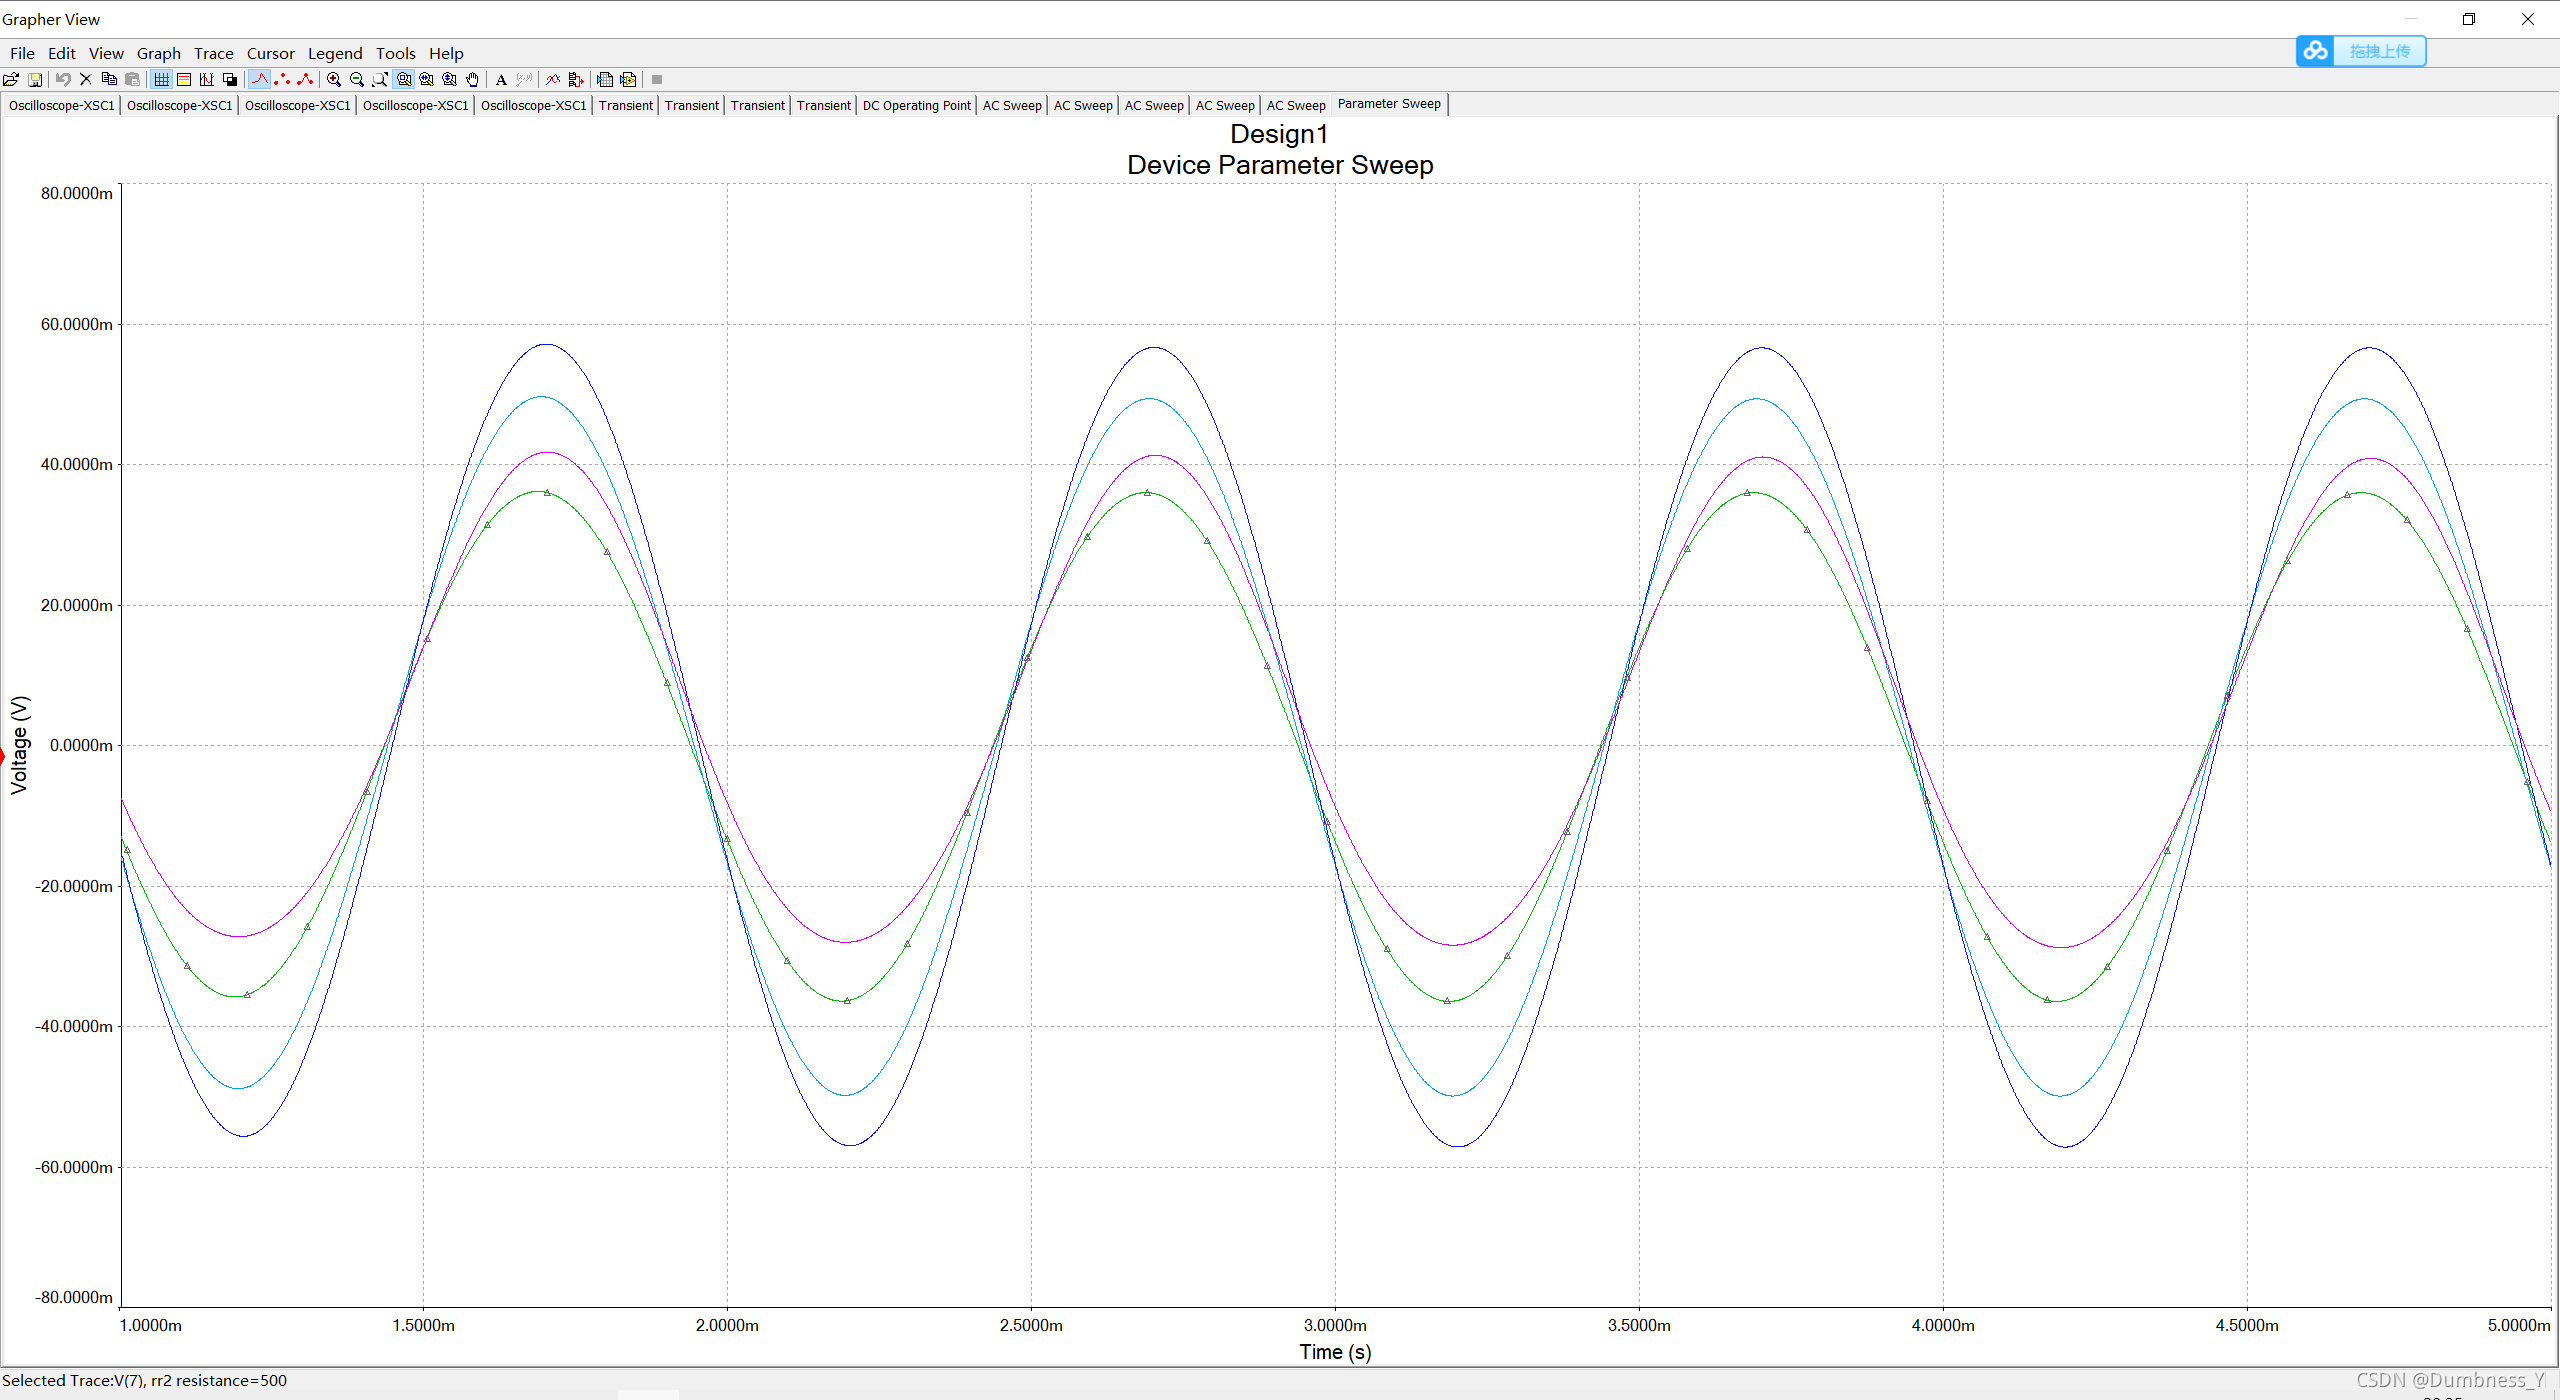Click the Device Parameter Sweep graph title
Image resolution: width=2560 pixels, height=1400 pixels.
(x=1279, y=165)
